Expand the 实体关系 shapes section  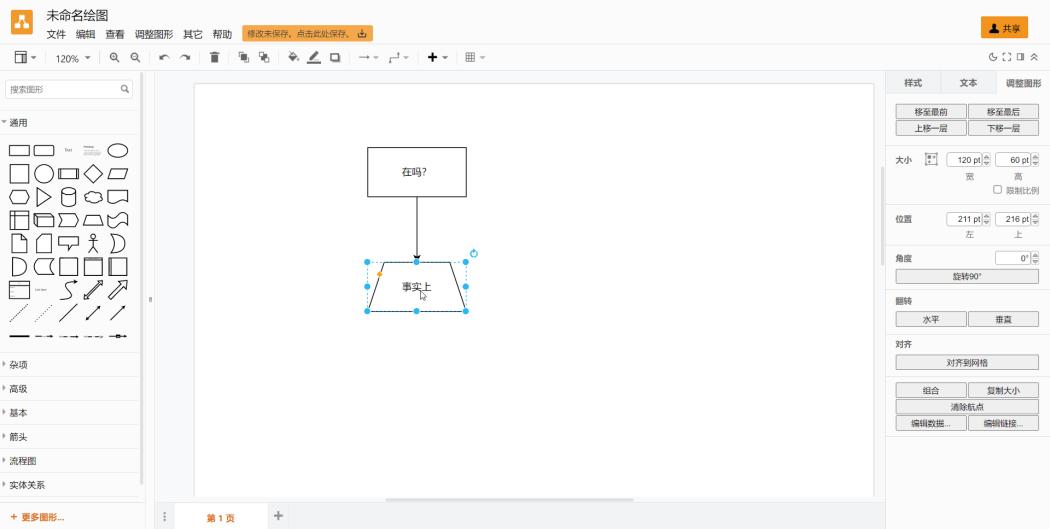pos(70,485)
